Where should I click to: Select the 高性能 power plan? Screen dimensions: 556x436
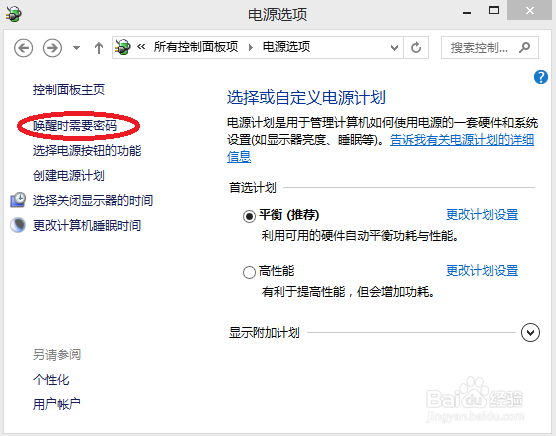tap(249, 272)
